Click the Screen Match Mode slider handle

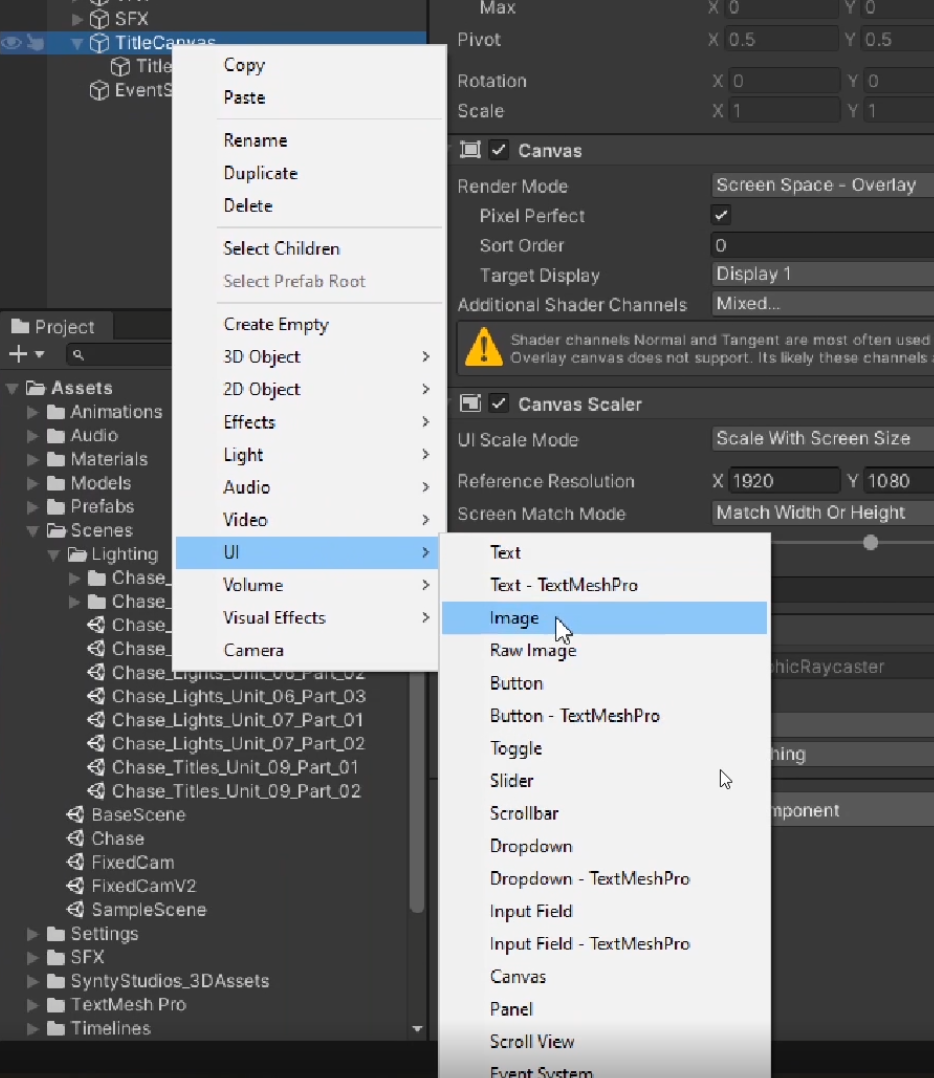(871, 542)
